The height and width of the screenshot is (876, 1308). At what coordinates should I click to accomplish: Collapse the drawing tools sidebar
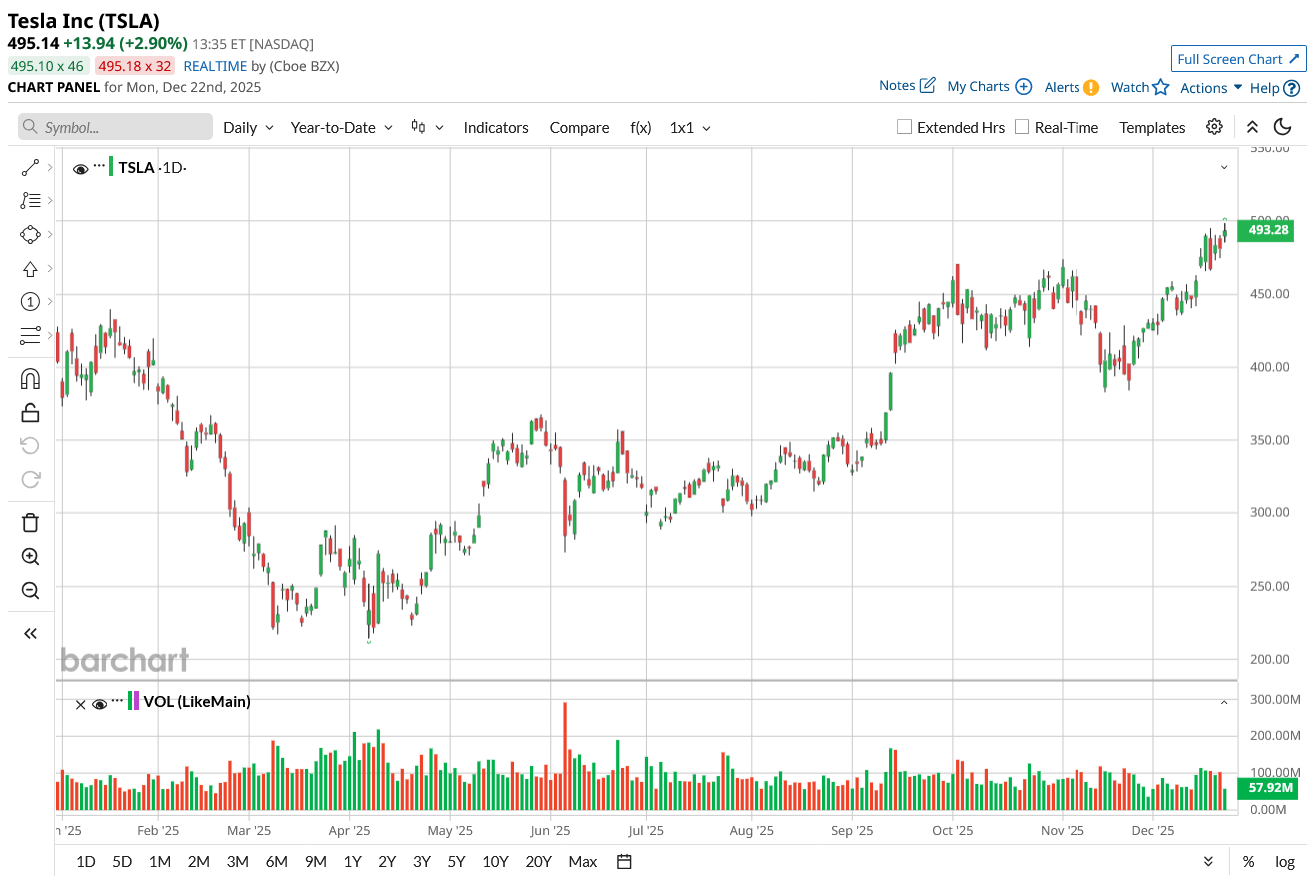(30, 633)
